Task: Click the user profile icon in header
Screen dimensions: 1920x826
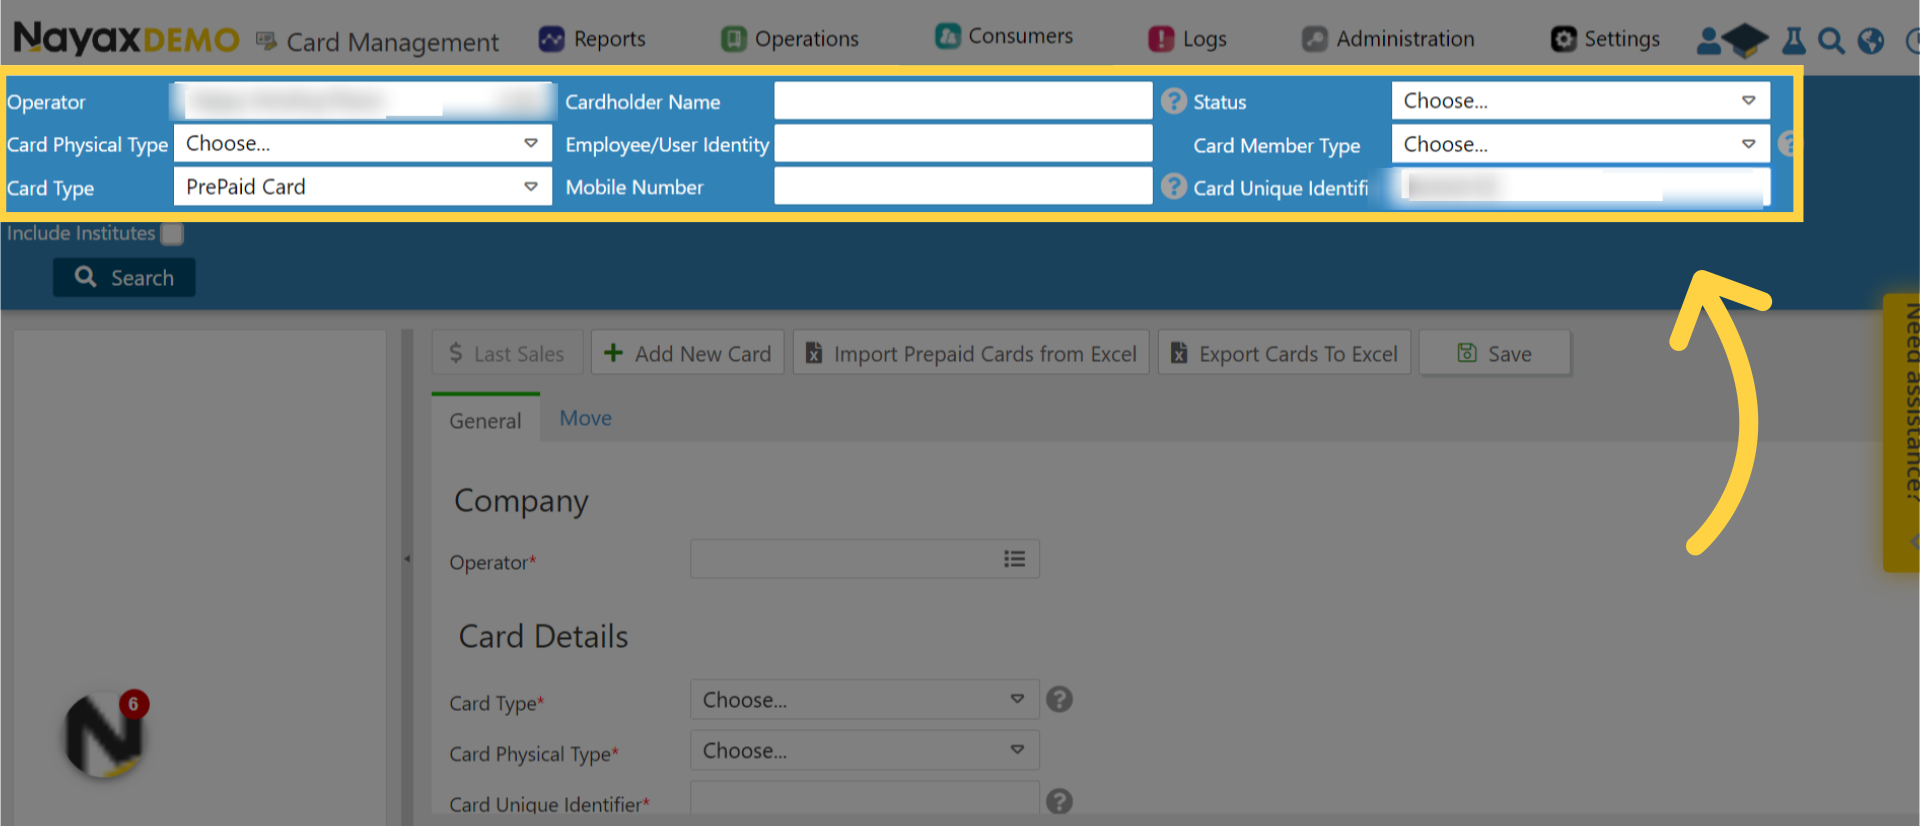Action: 1709,41
